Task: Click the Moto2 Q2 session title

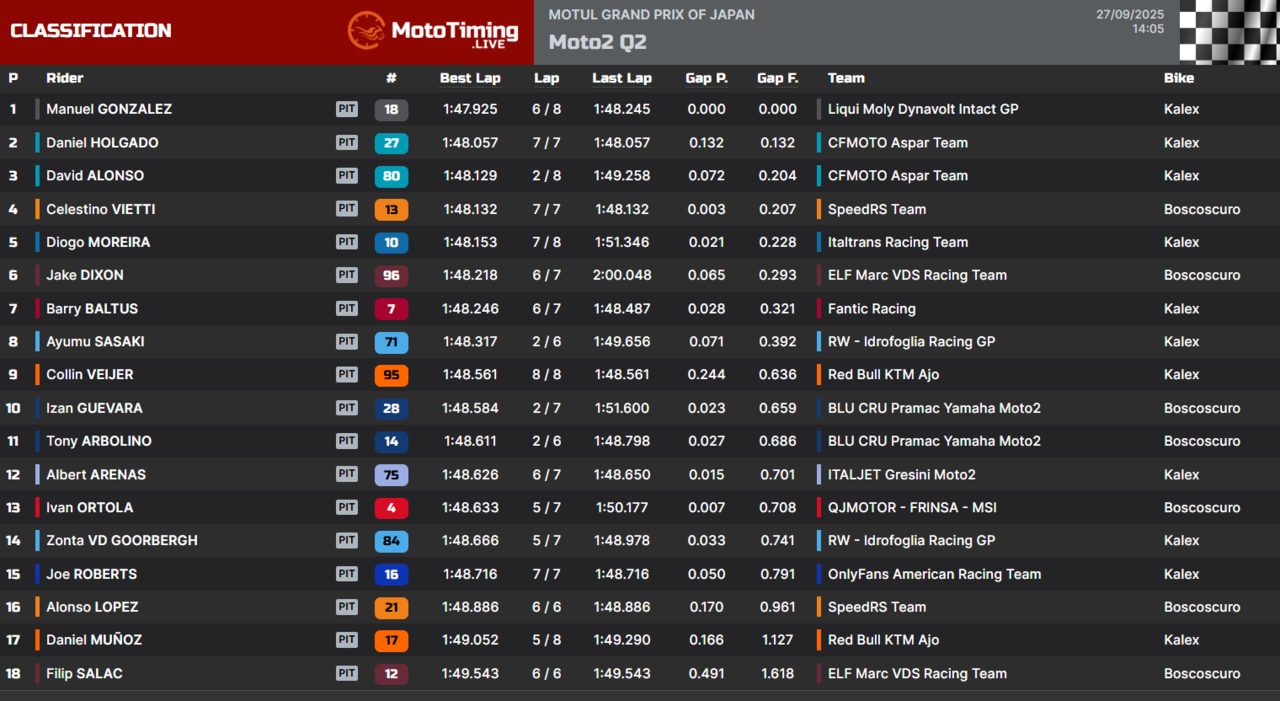Action: pos(598,42)
